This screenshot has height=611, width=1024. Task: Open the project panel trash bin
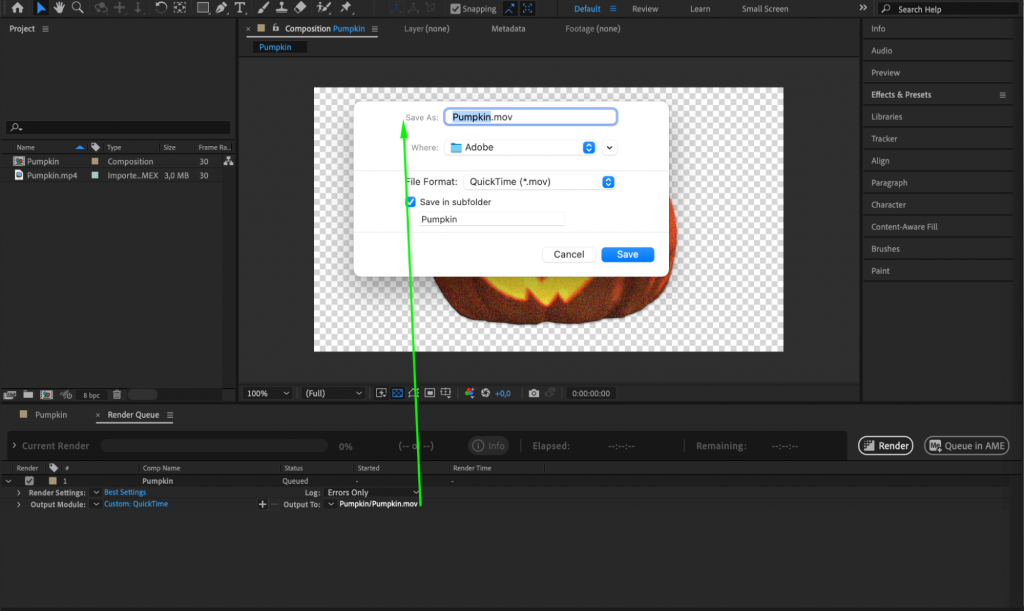click(116, 393)
